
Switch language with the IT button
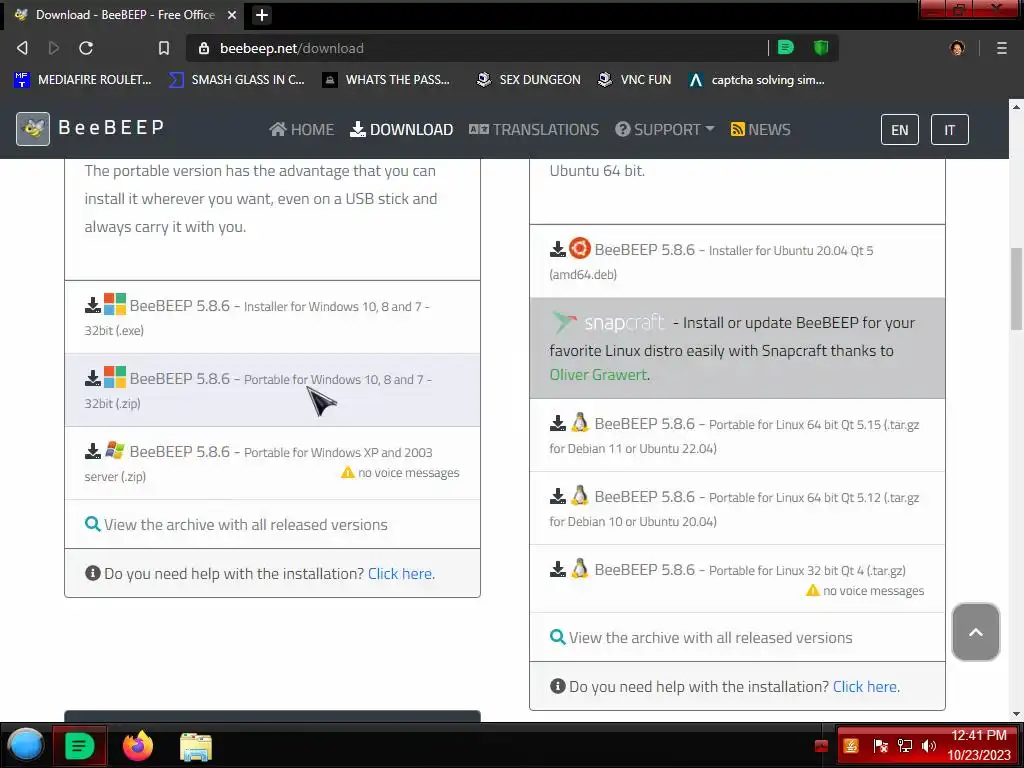(x=950, y=130)
